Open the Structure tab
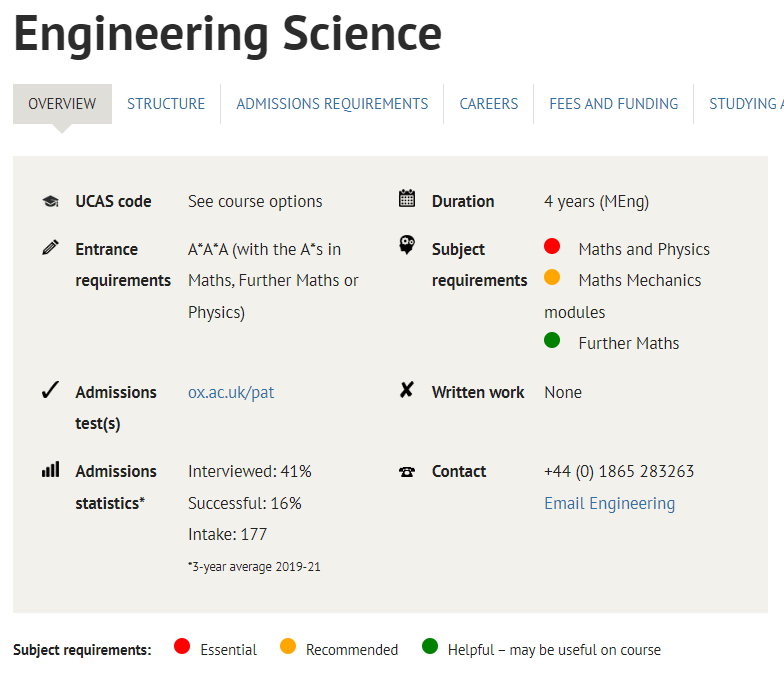This screenshot has height=676, width=784. coord(166,104)
